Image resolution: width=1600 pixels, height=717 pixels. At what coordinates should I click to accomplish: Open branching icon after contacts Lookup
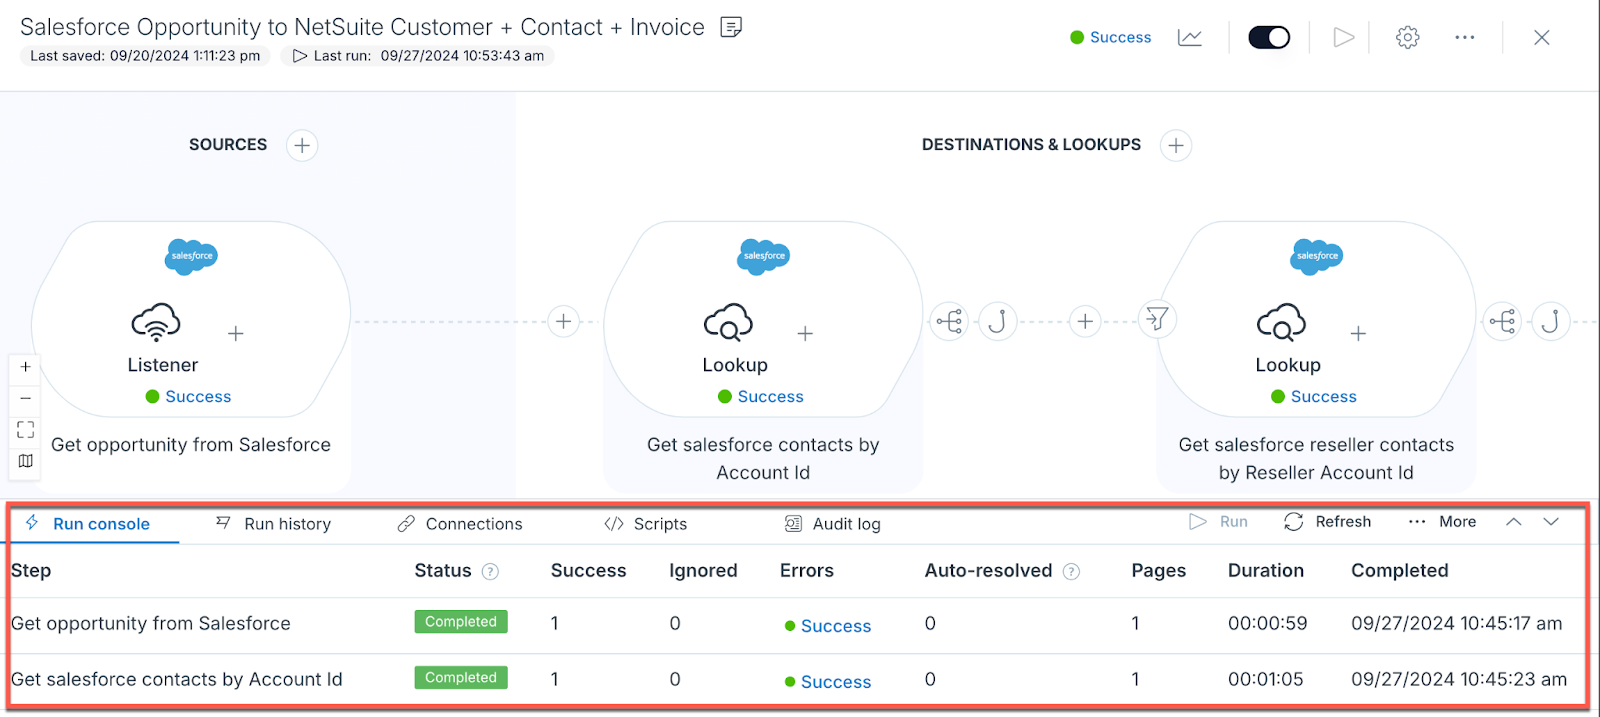949,321
